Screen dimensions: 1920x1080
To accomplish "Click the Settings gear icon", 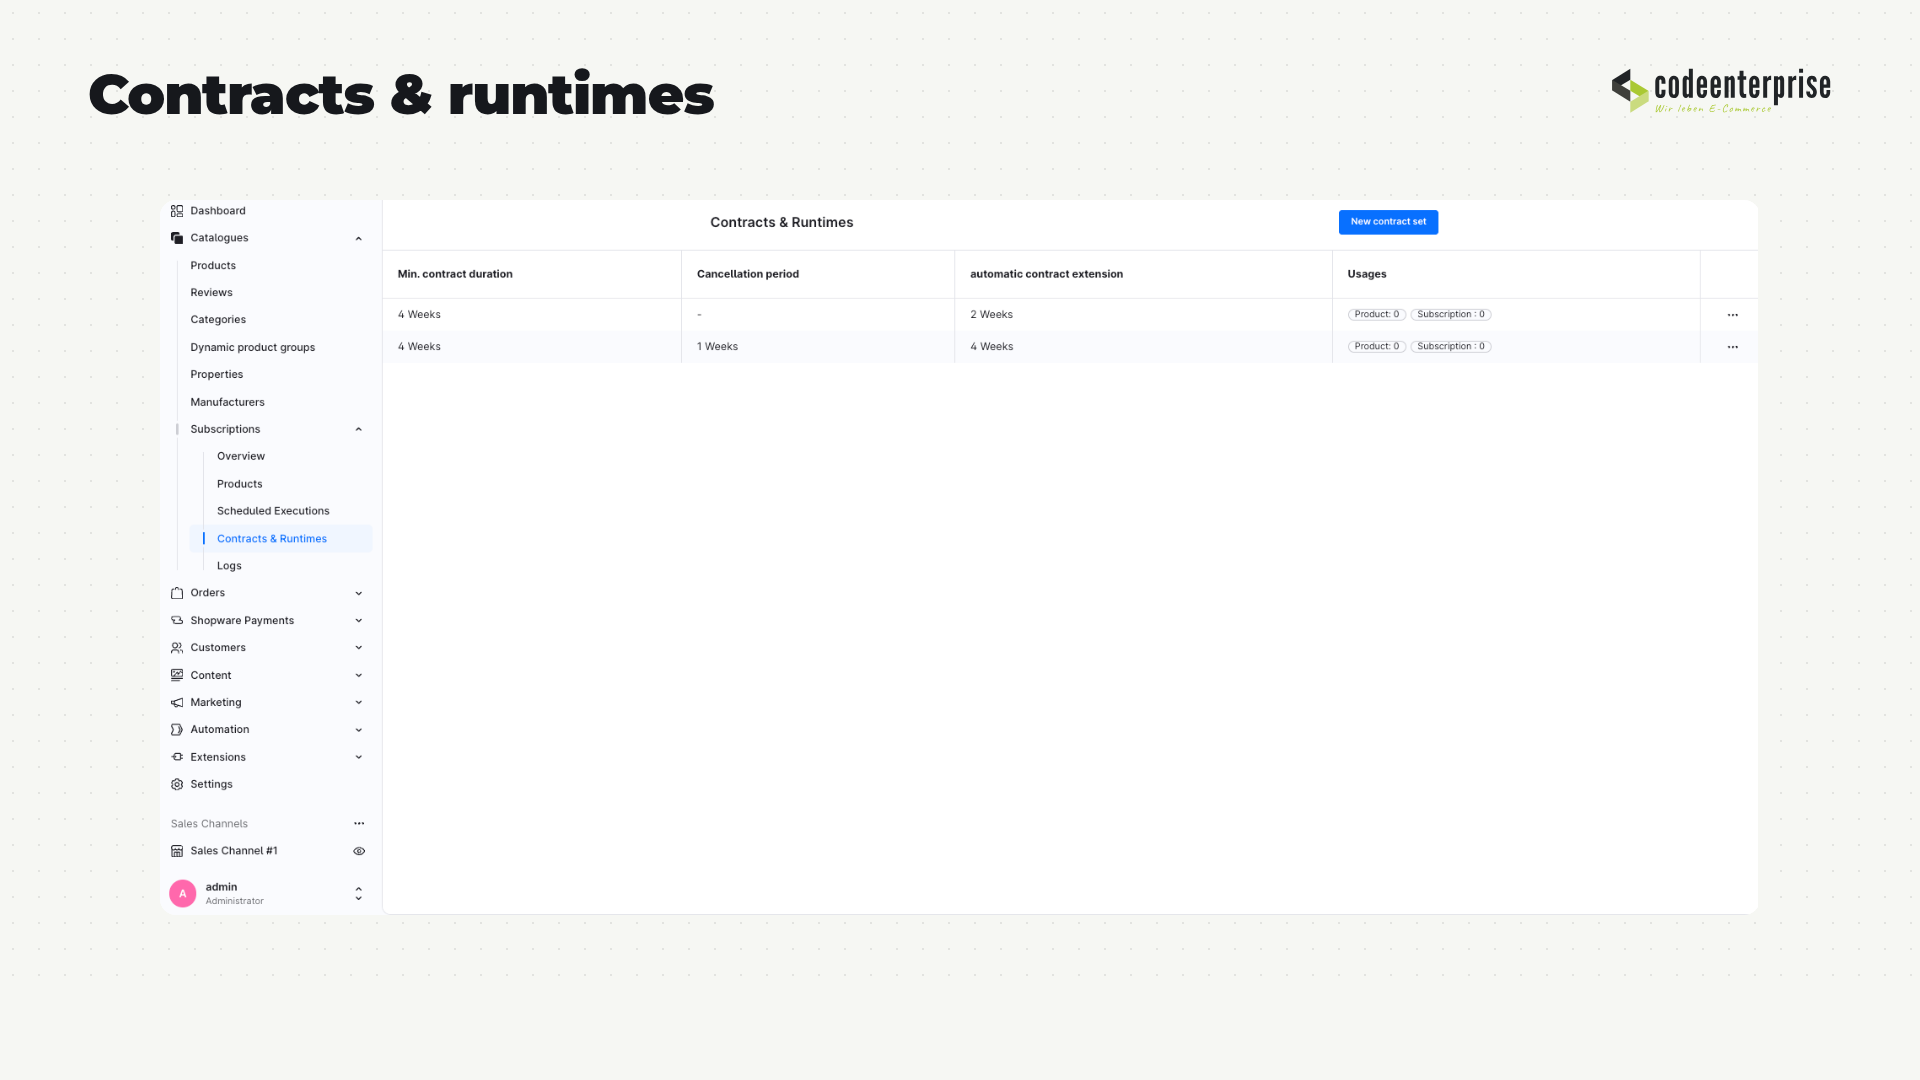I will [x=177, y=784].
